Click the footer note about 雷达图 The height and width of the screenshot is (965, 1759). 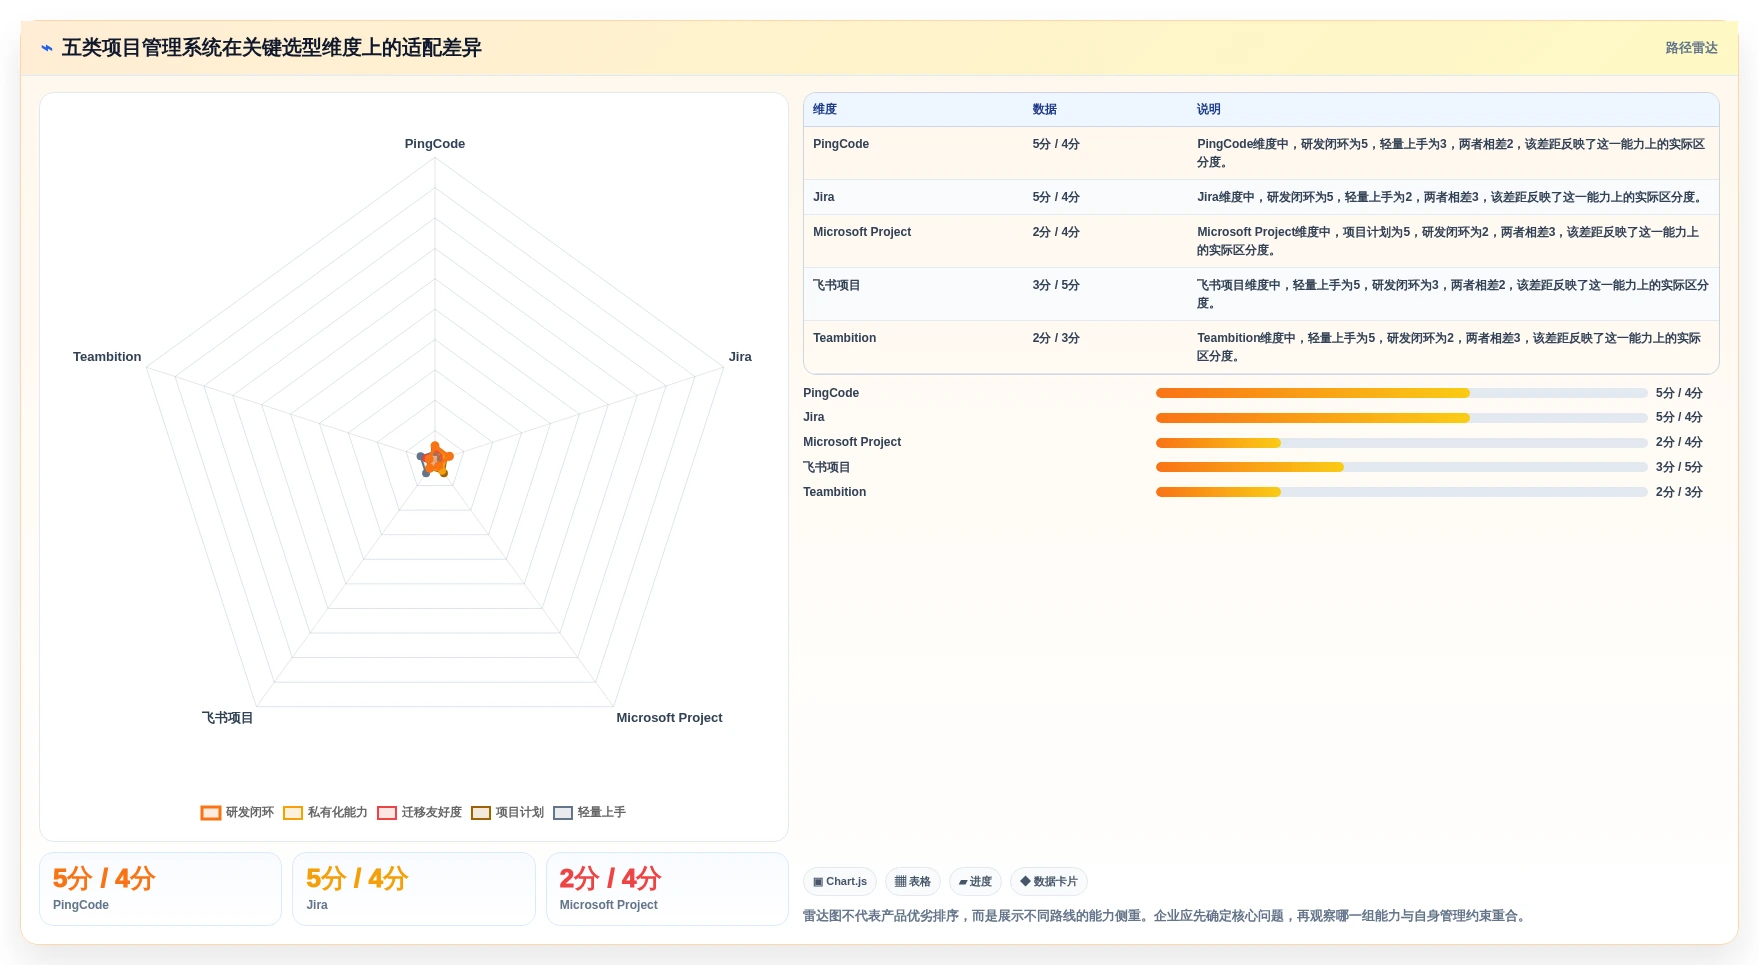pyautogui.click(x=1166, y=916)
